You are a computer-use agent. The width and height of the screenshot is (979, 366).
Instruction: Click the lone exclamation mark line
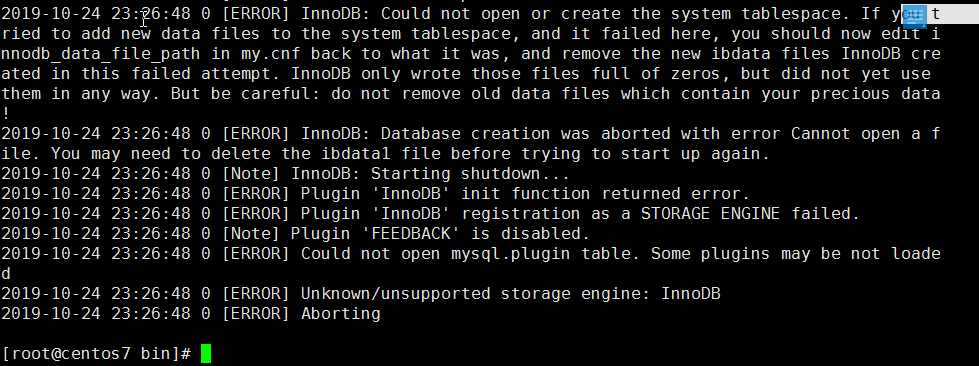pos(6,114)
